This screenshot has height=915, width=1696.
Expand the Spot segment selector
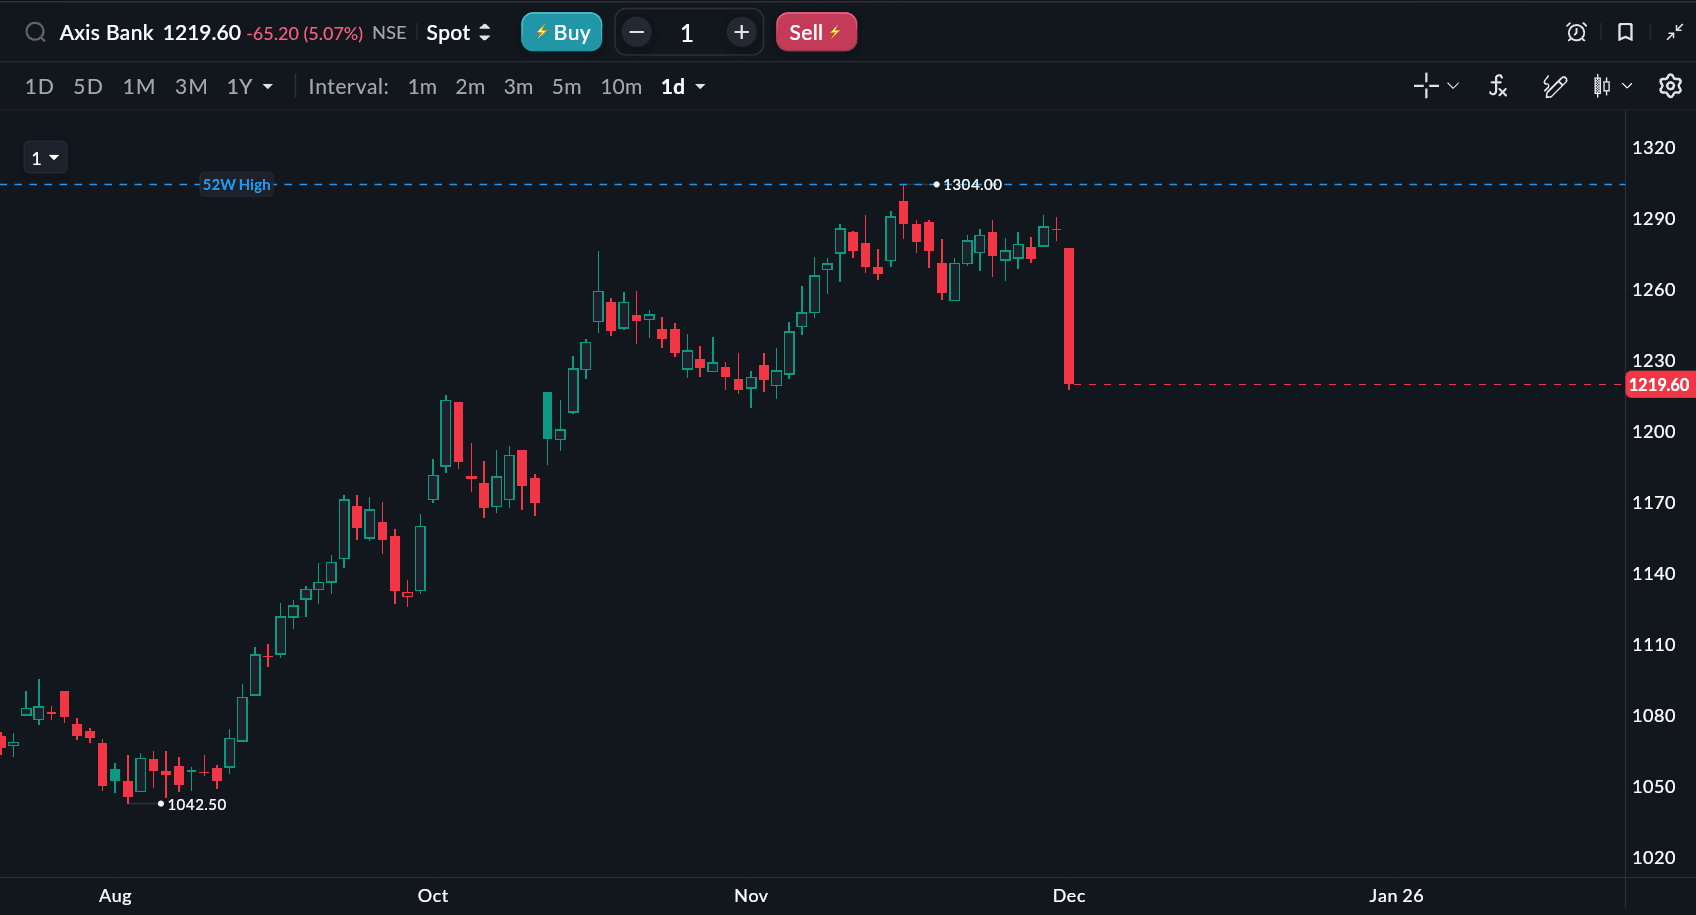[458, 32]
